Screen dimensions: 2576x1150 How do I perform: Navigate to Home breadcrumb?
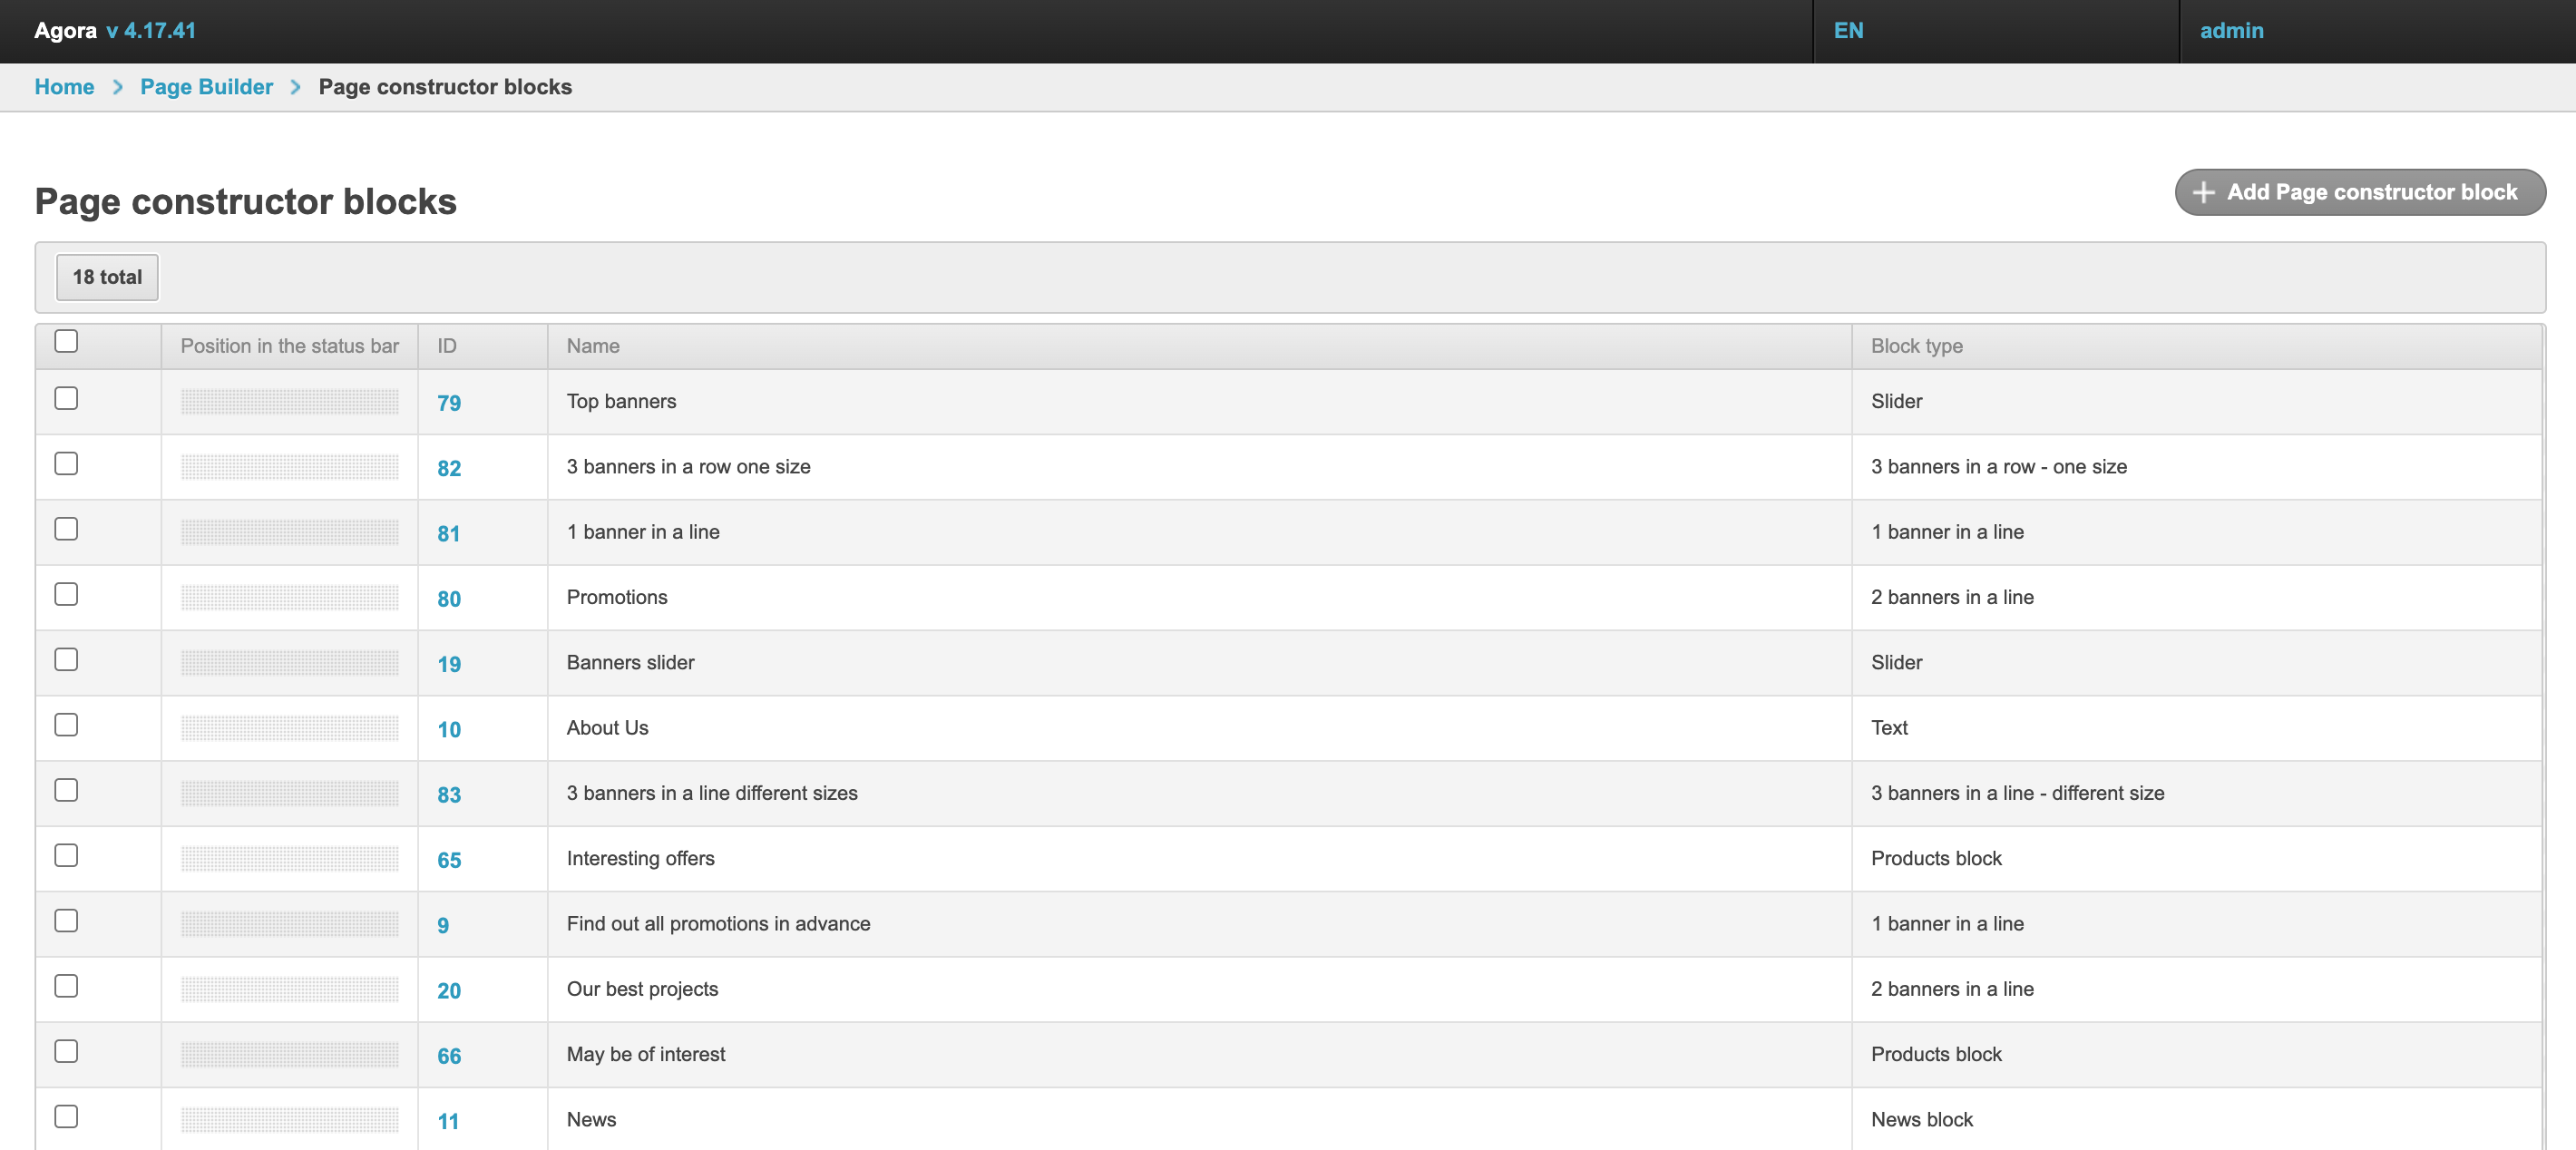(x=64, y=87)
